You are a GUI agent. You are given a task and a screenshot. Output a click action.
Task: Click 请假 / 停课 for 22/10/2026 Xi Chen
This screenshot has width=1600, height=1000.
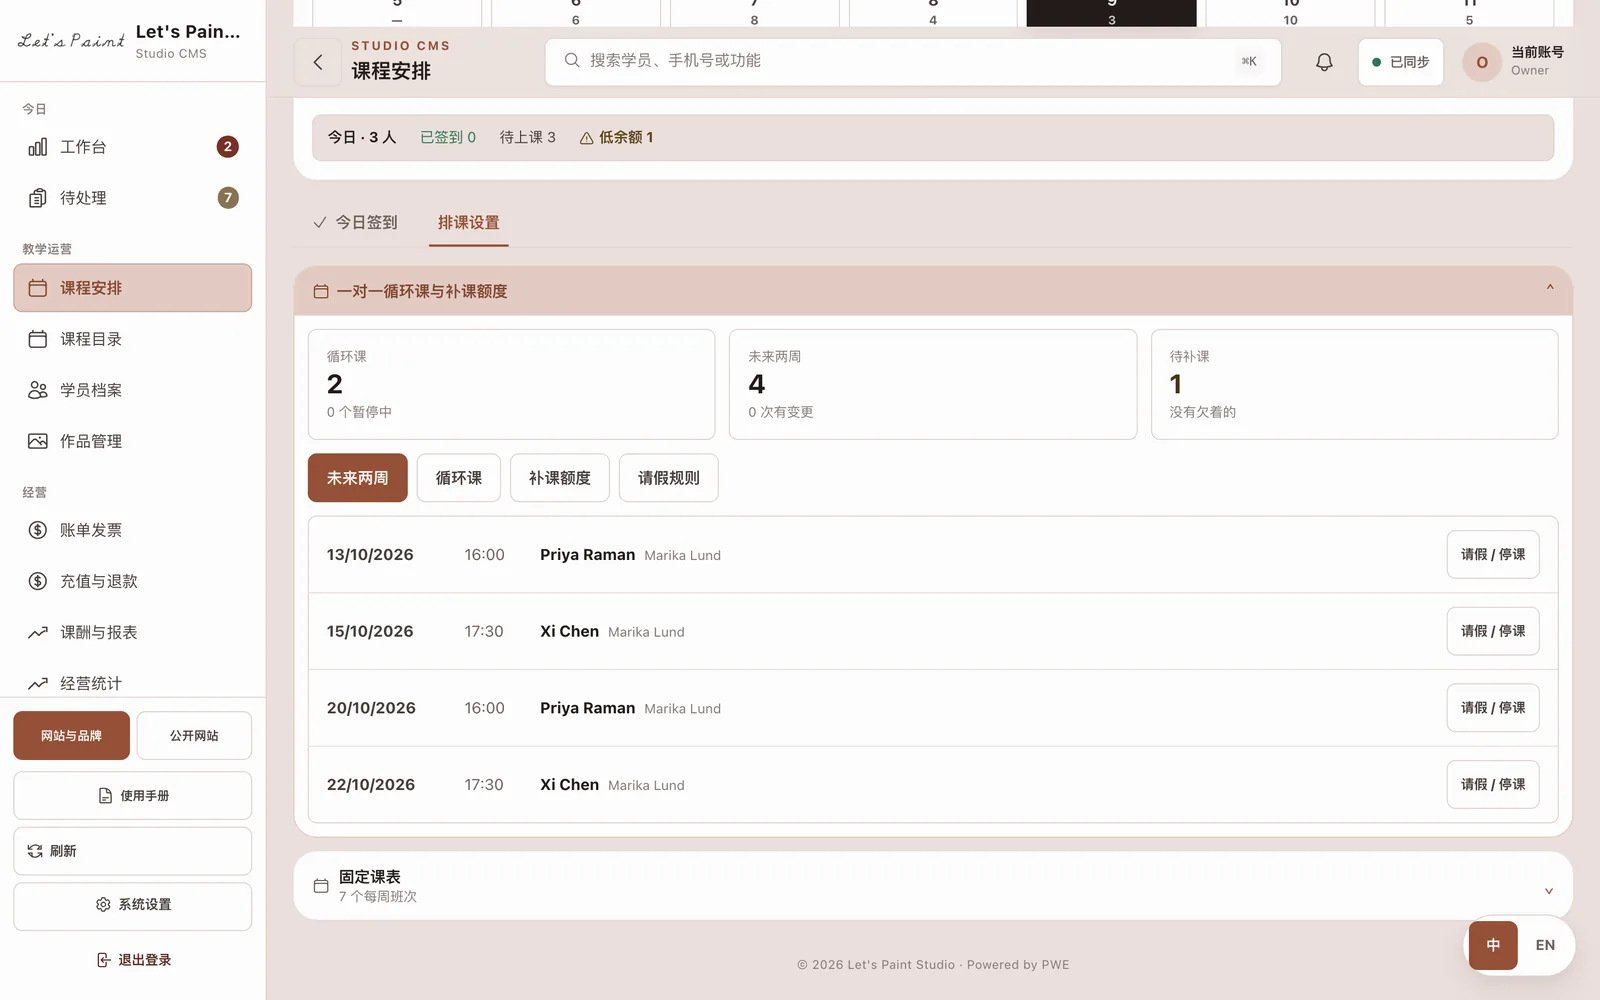click(1493, 785)
